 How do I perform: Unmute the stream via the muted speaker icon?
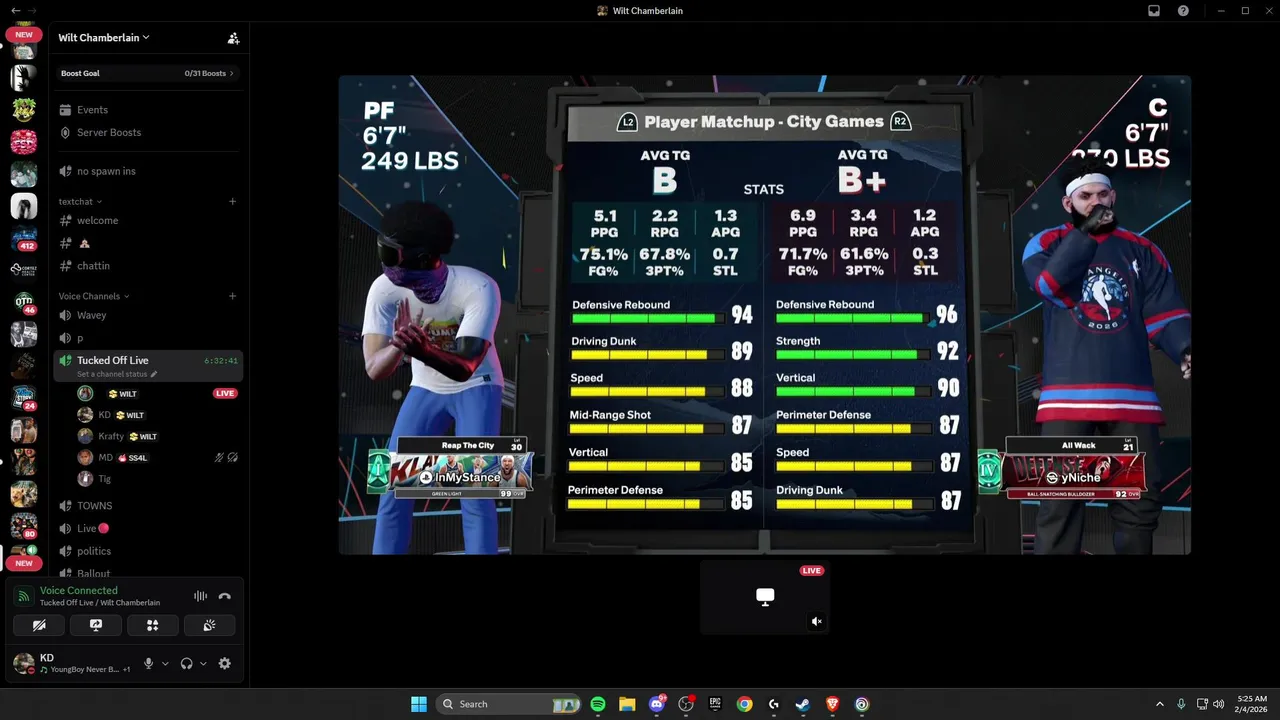816,622
